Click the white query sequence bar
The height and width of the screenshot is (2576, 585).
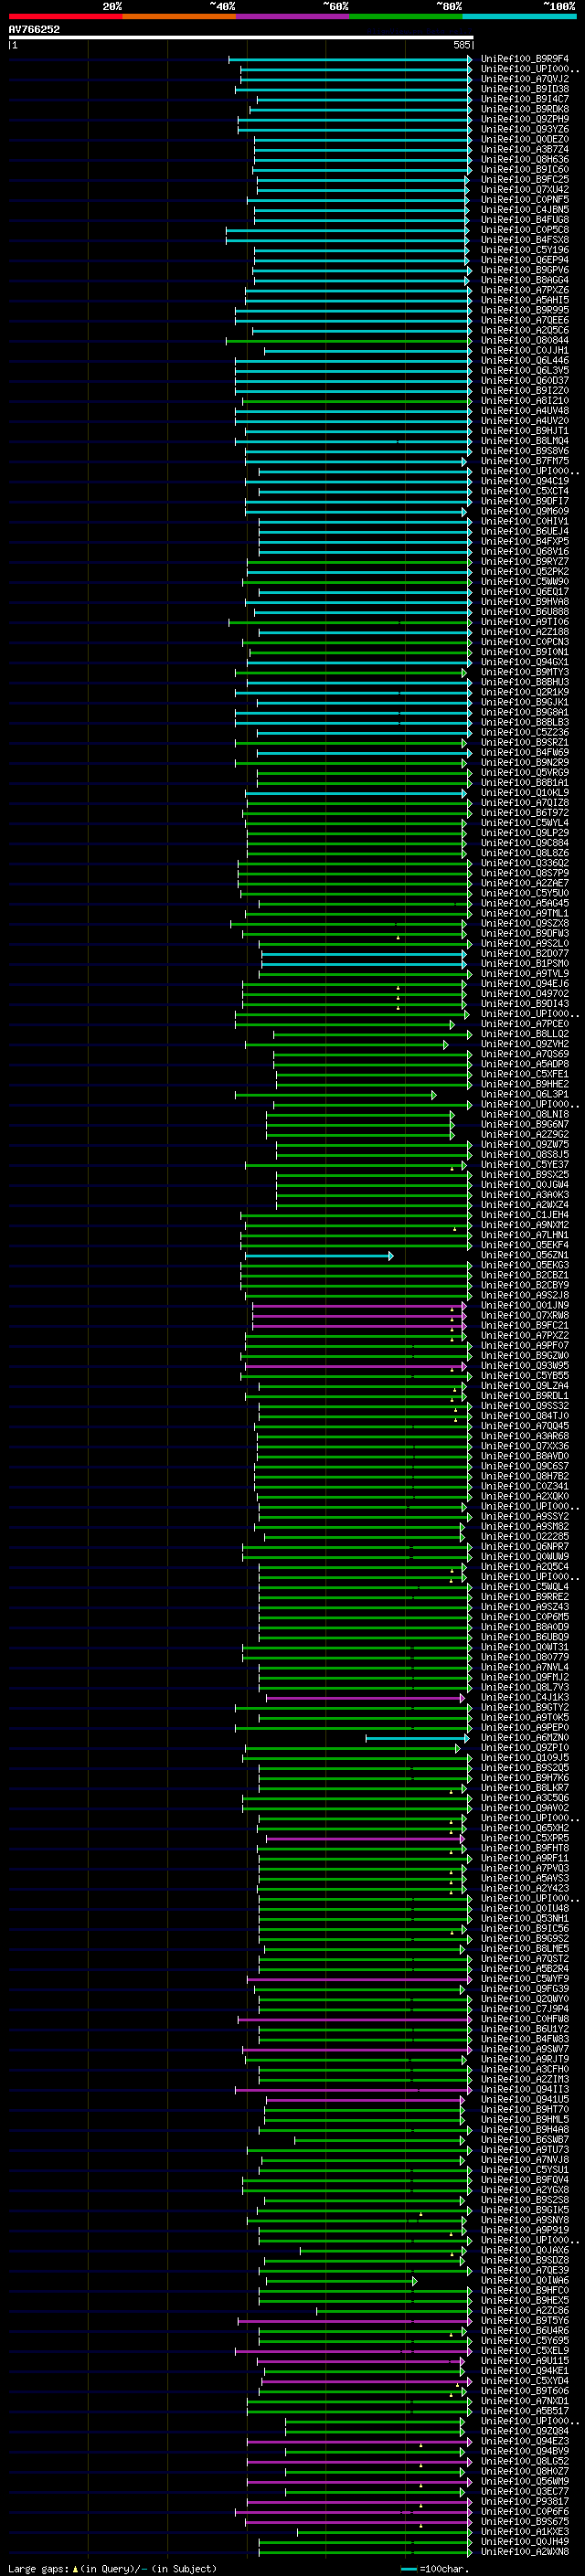tap(241, 38)
